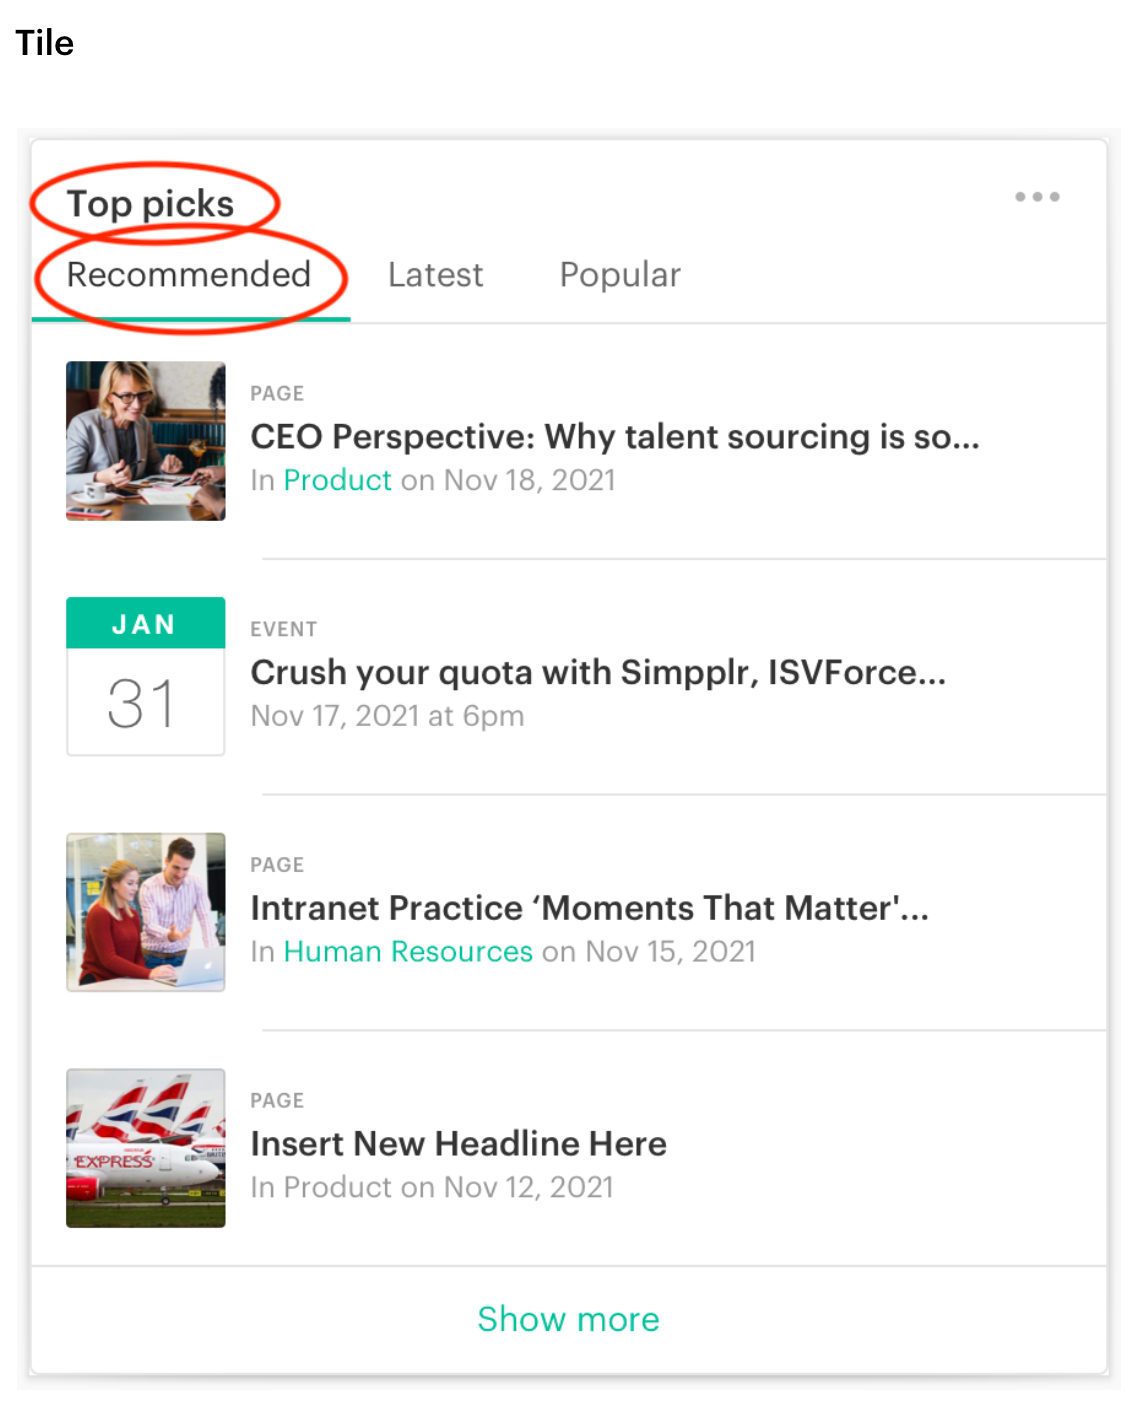The height and width of the screenshot is (1406, 1130).
Task: Click the Top picks tile title
Action: (x=150, y=204)
